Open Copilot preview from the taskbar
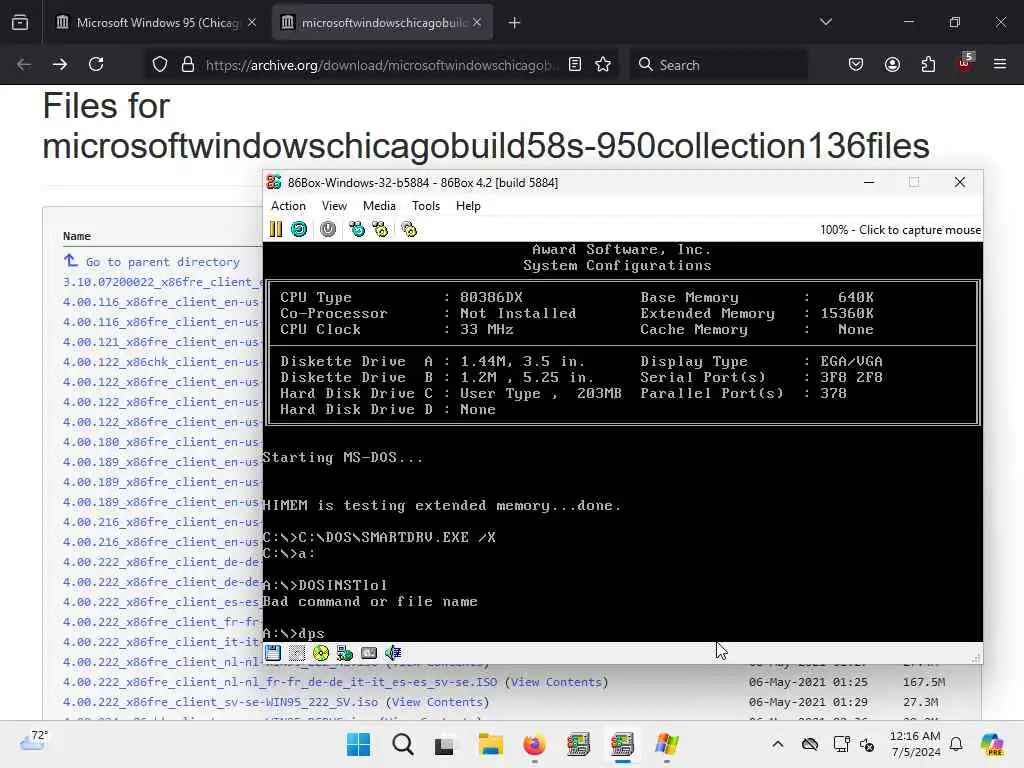The height and width of the screenshot is (768, 1024). (x=992, y=744)
